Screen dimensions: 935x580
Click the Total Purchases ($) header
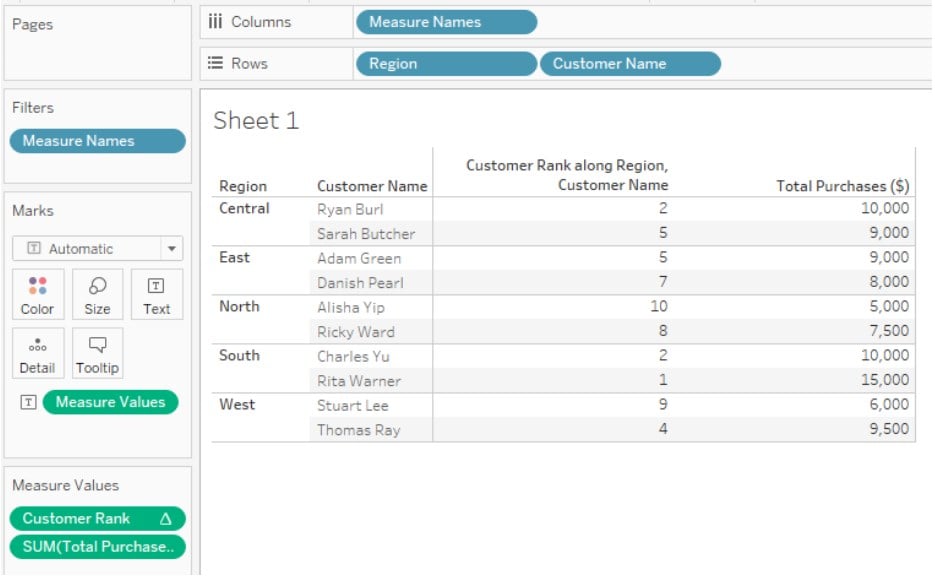(x=843, y=187)
